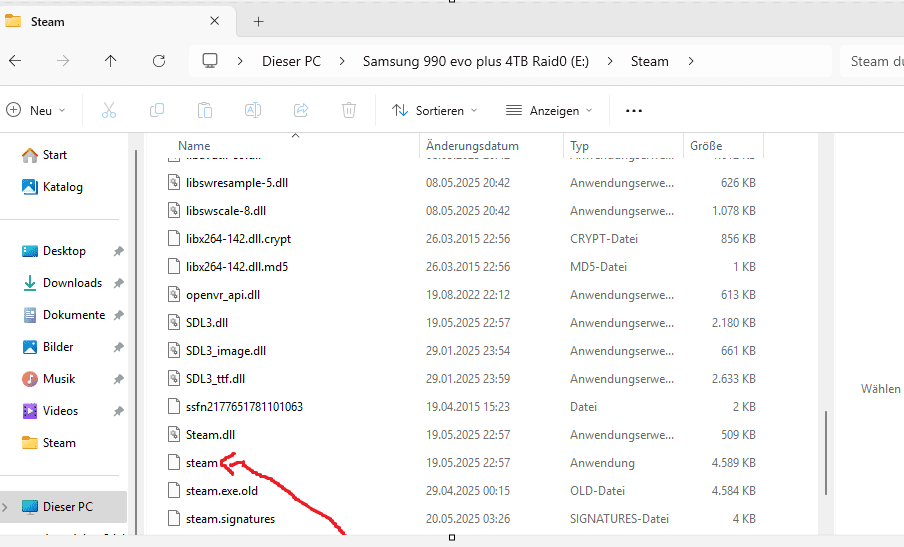Click Steam breadcrumb in the address bar
The width and height of the screenshot is (904, 547).
tap(650, 61)
